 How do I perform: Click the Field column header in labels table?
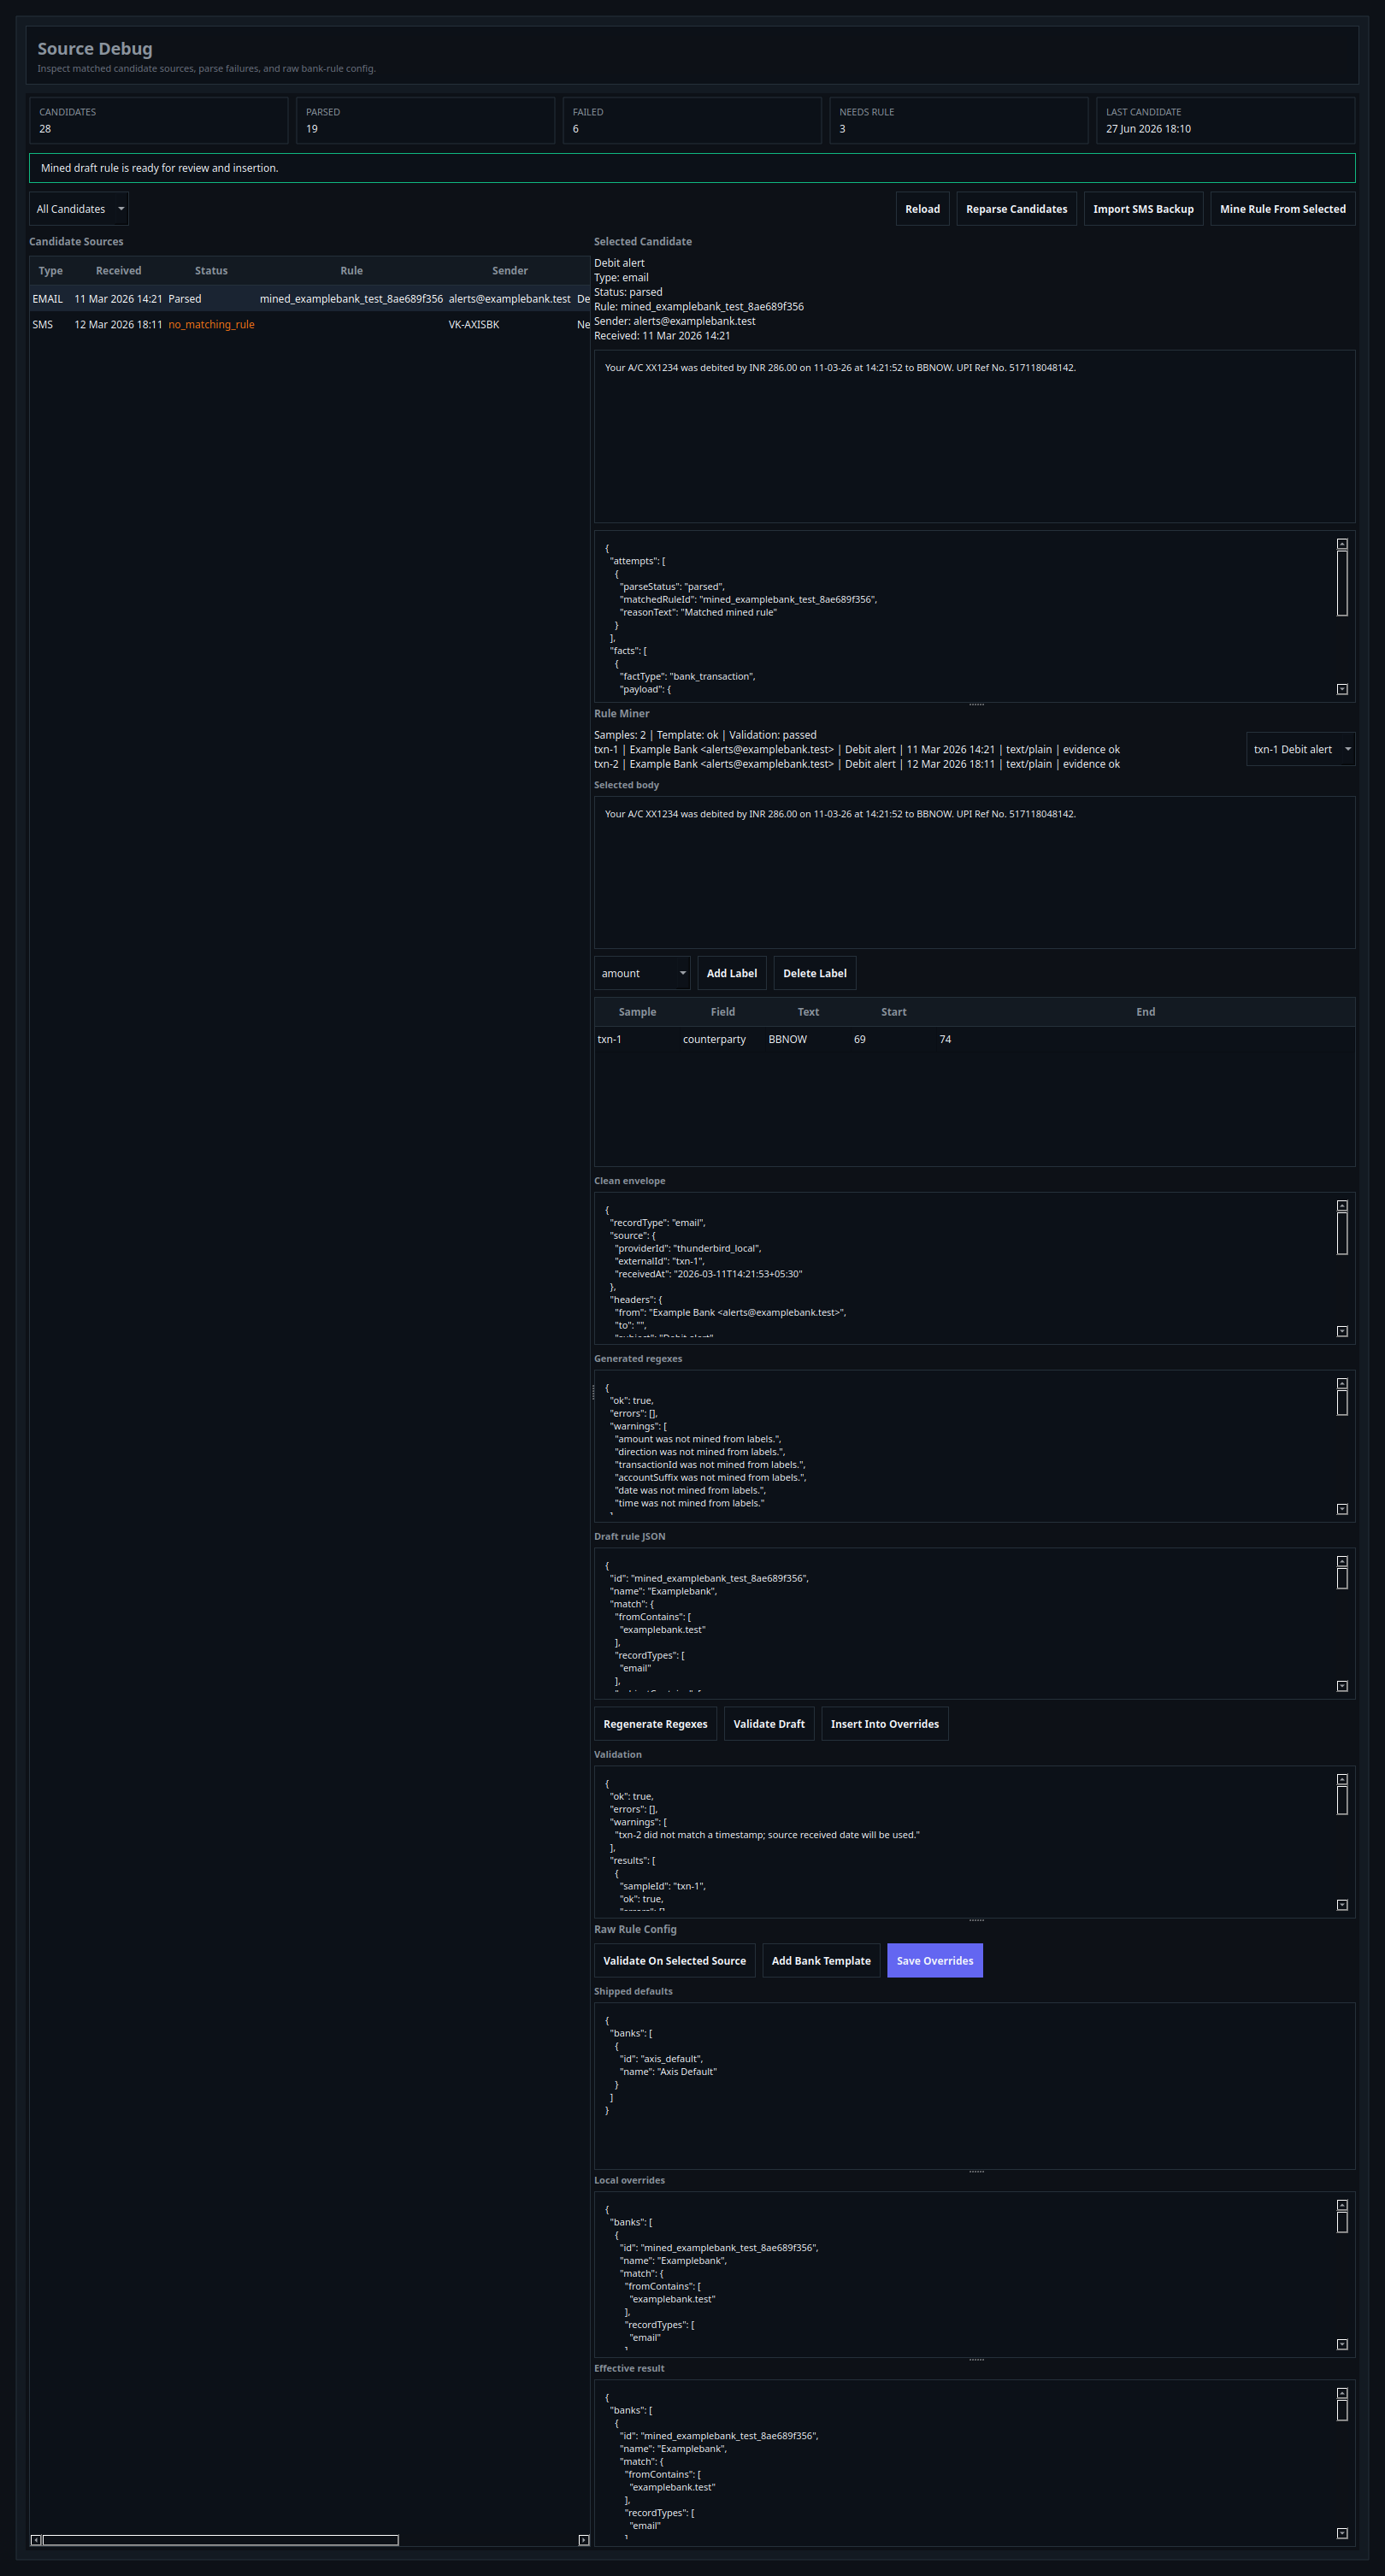point(722,1012)
